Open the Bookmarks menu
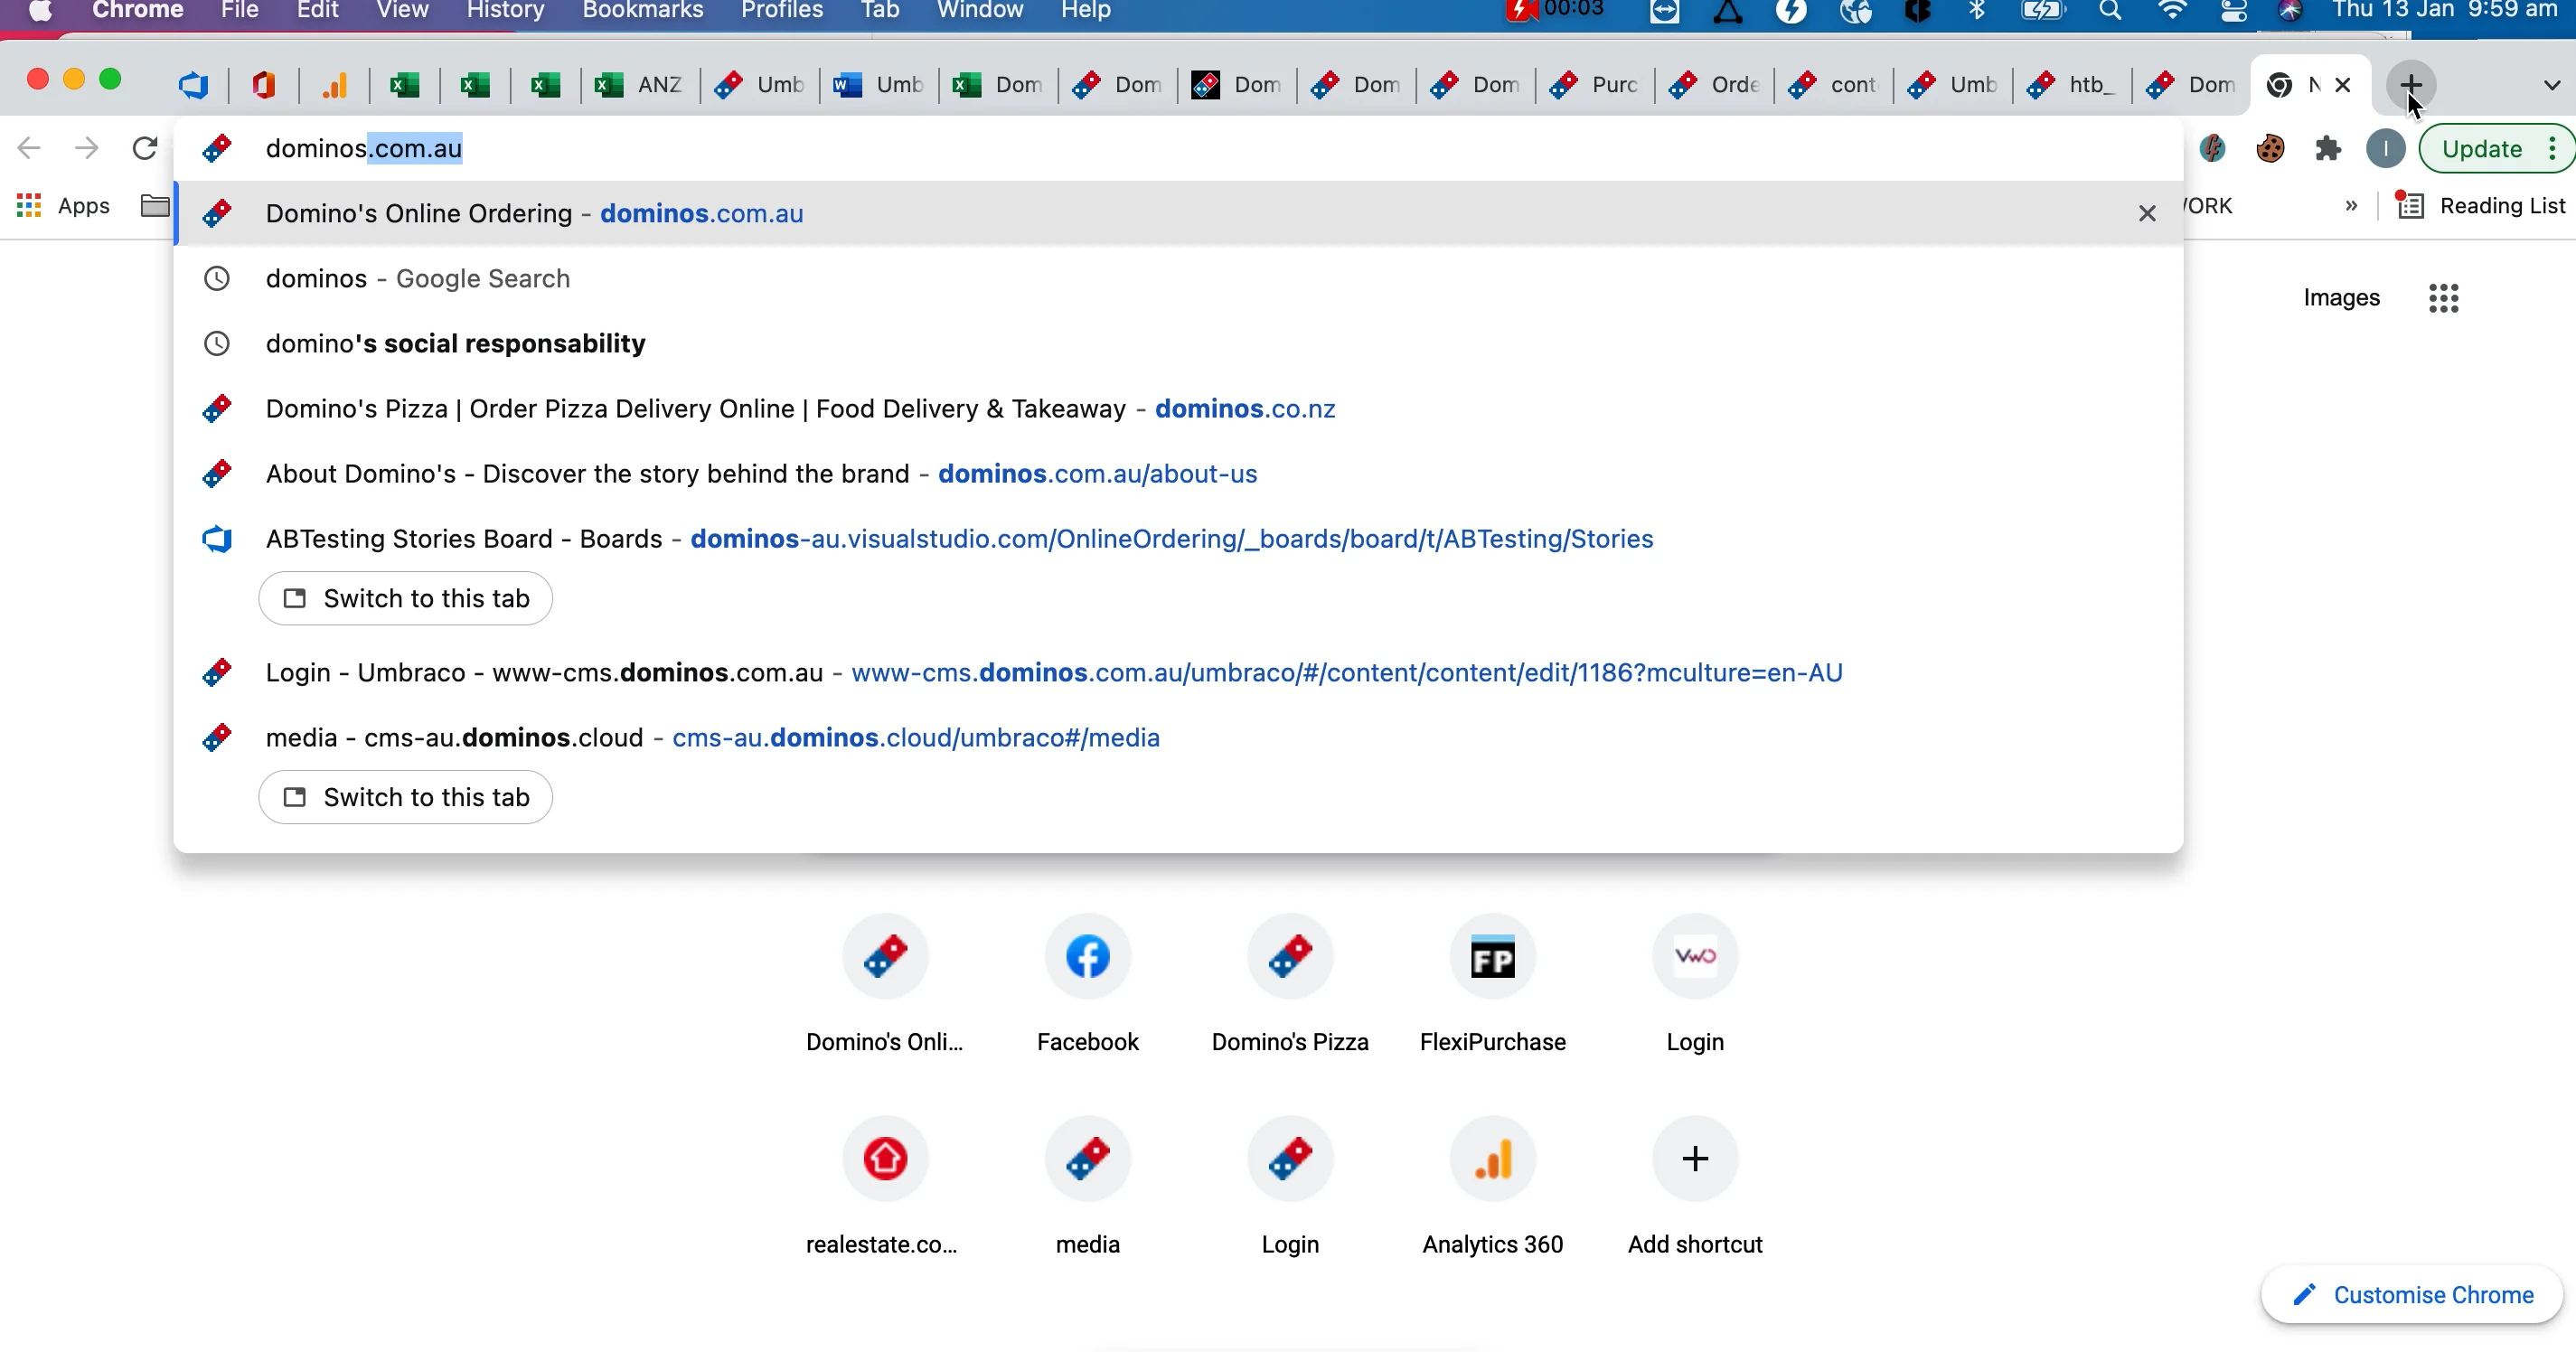This screenshot has width=2576, height=1352. pyautogui.click(x=642, y=11)
